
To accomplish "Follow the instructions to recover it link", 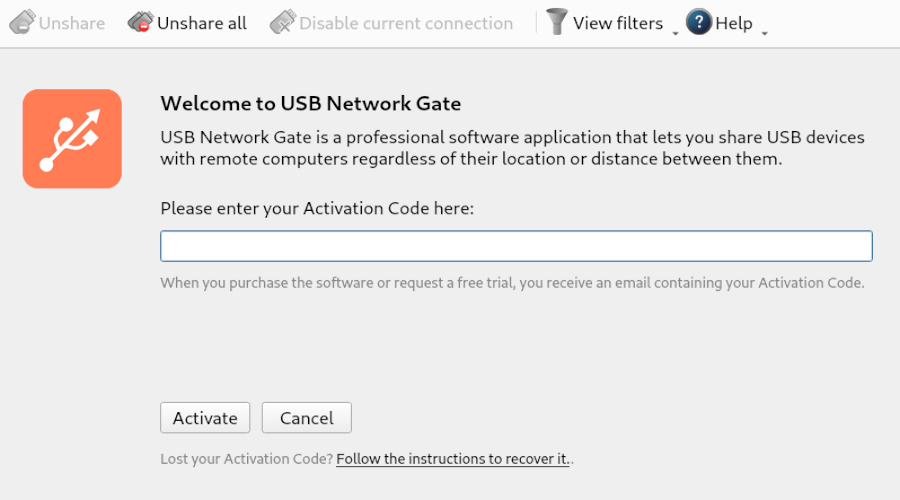I will [452, 459].
